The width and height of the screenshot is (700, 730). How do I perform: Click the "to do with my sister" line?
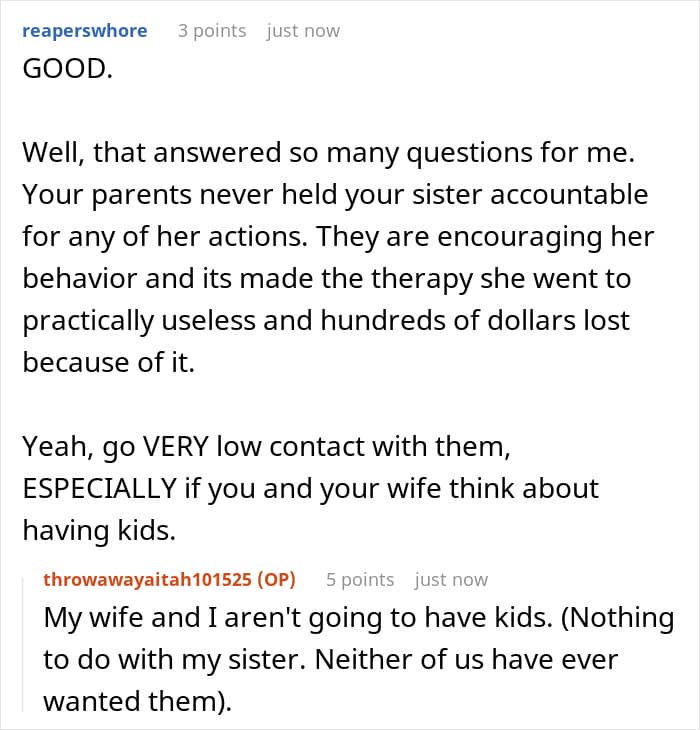point(330,660)
